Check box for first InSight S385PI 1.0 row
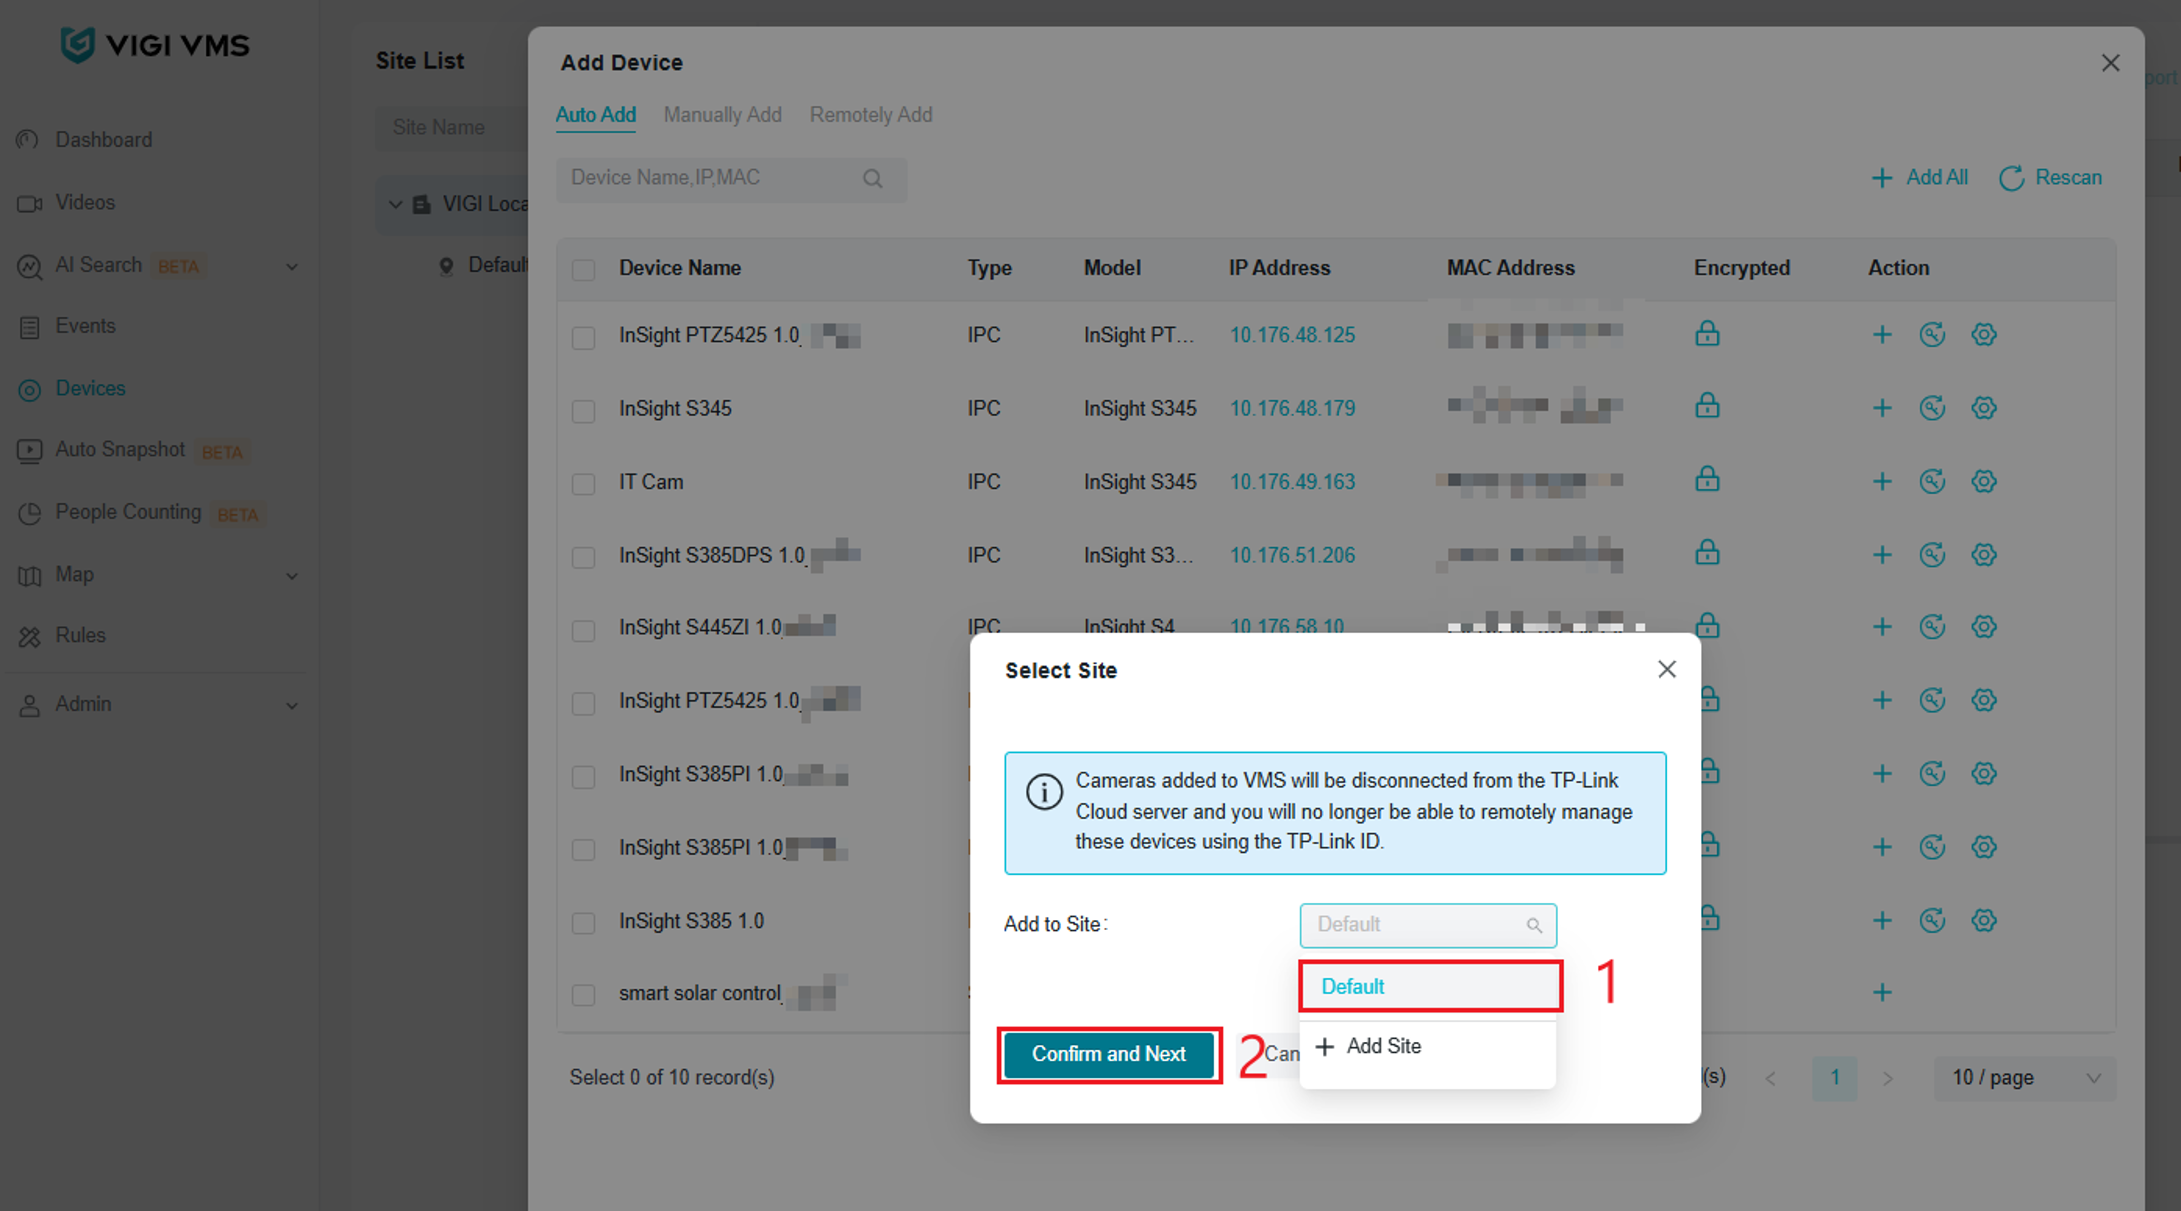The height and width of the screenshot is (1211, 2181). pos(583,776)
